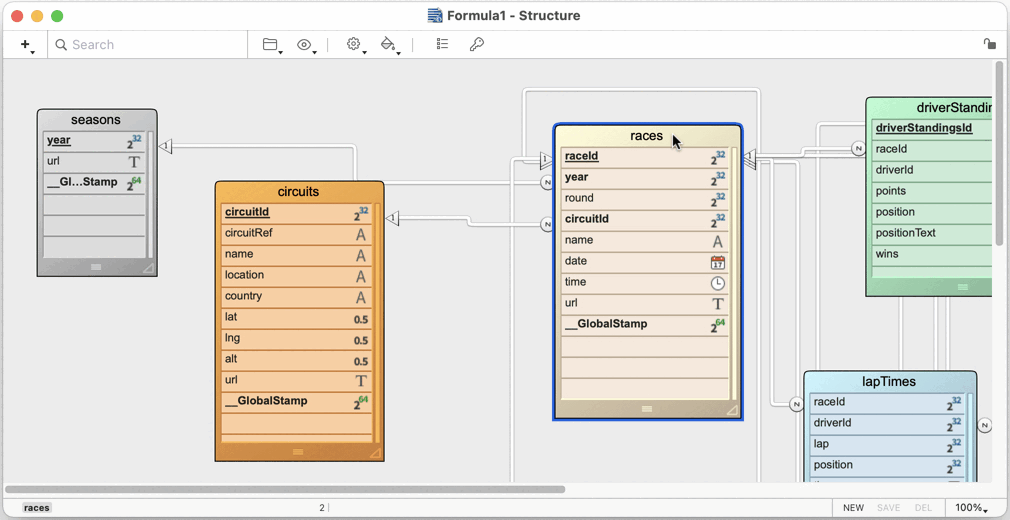Click the Search input field

[148, 44]
